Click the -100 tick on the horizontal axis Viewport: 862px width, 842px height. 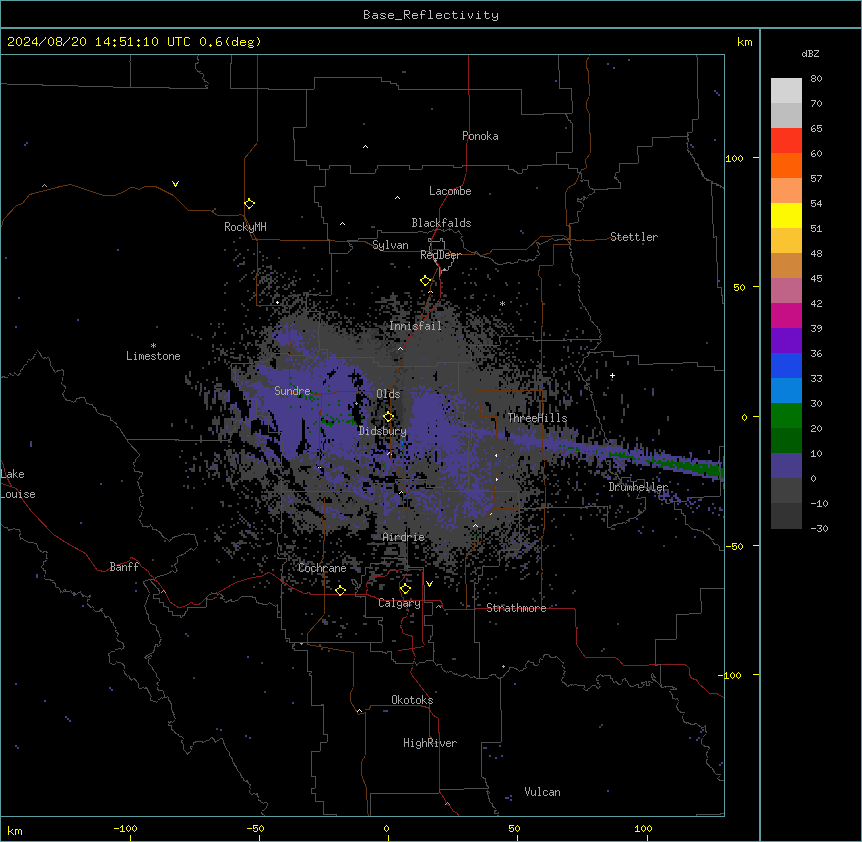125,829
